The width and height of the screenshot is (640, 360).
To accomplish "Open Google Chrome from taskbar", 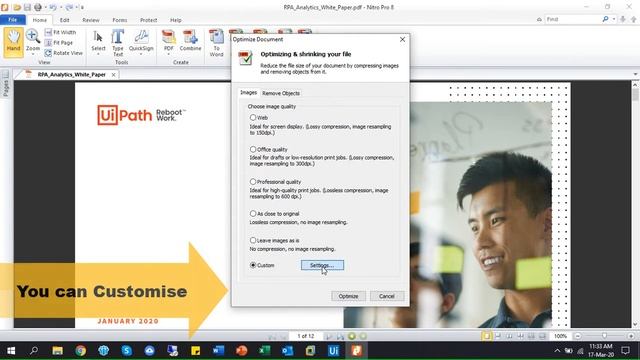I will [80, 351].
